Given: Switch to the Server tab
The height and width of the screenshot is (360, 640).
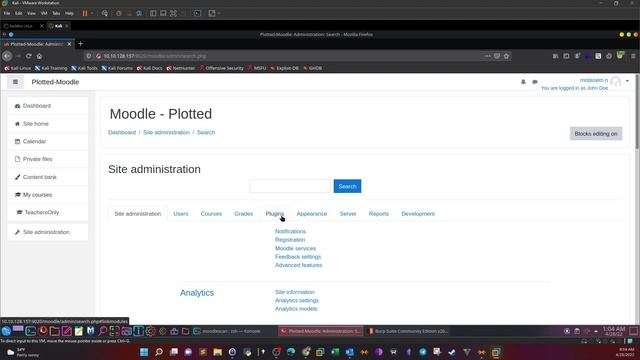Looking at the screenshot, I should click(x=348, y=213).
